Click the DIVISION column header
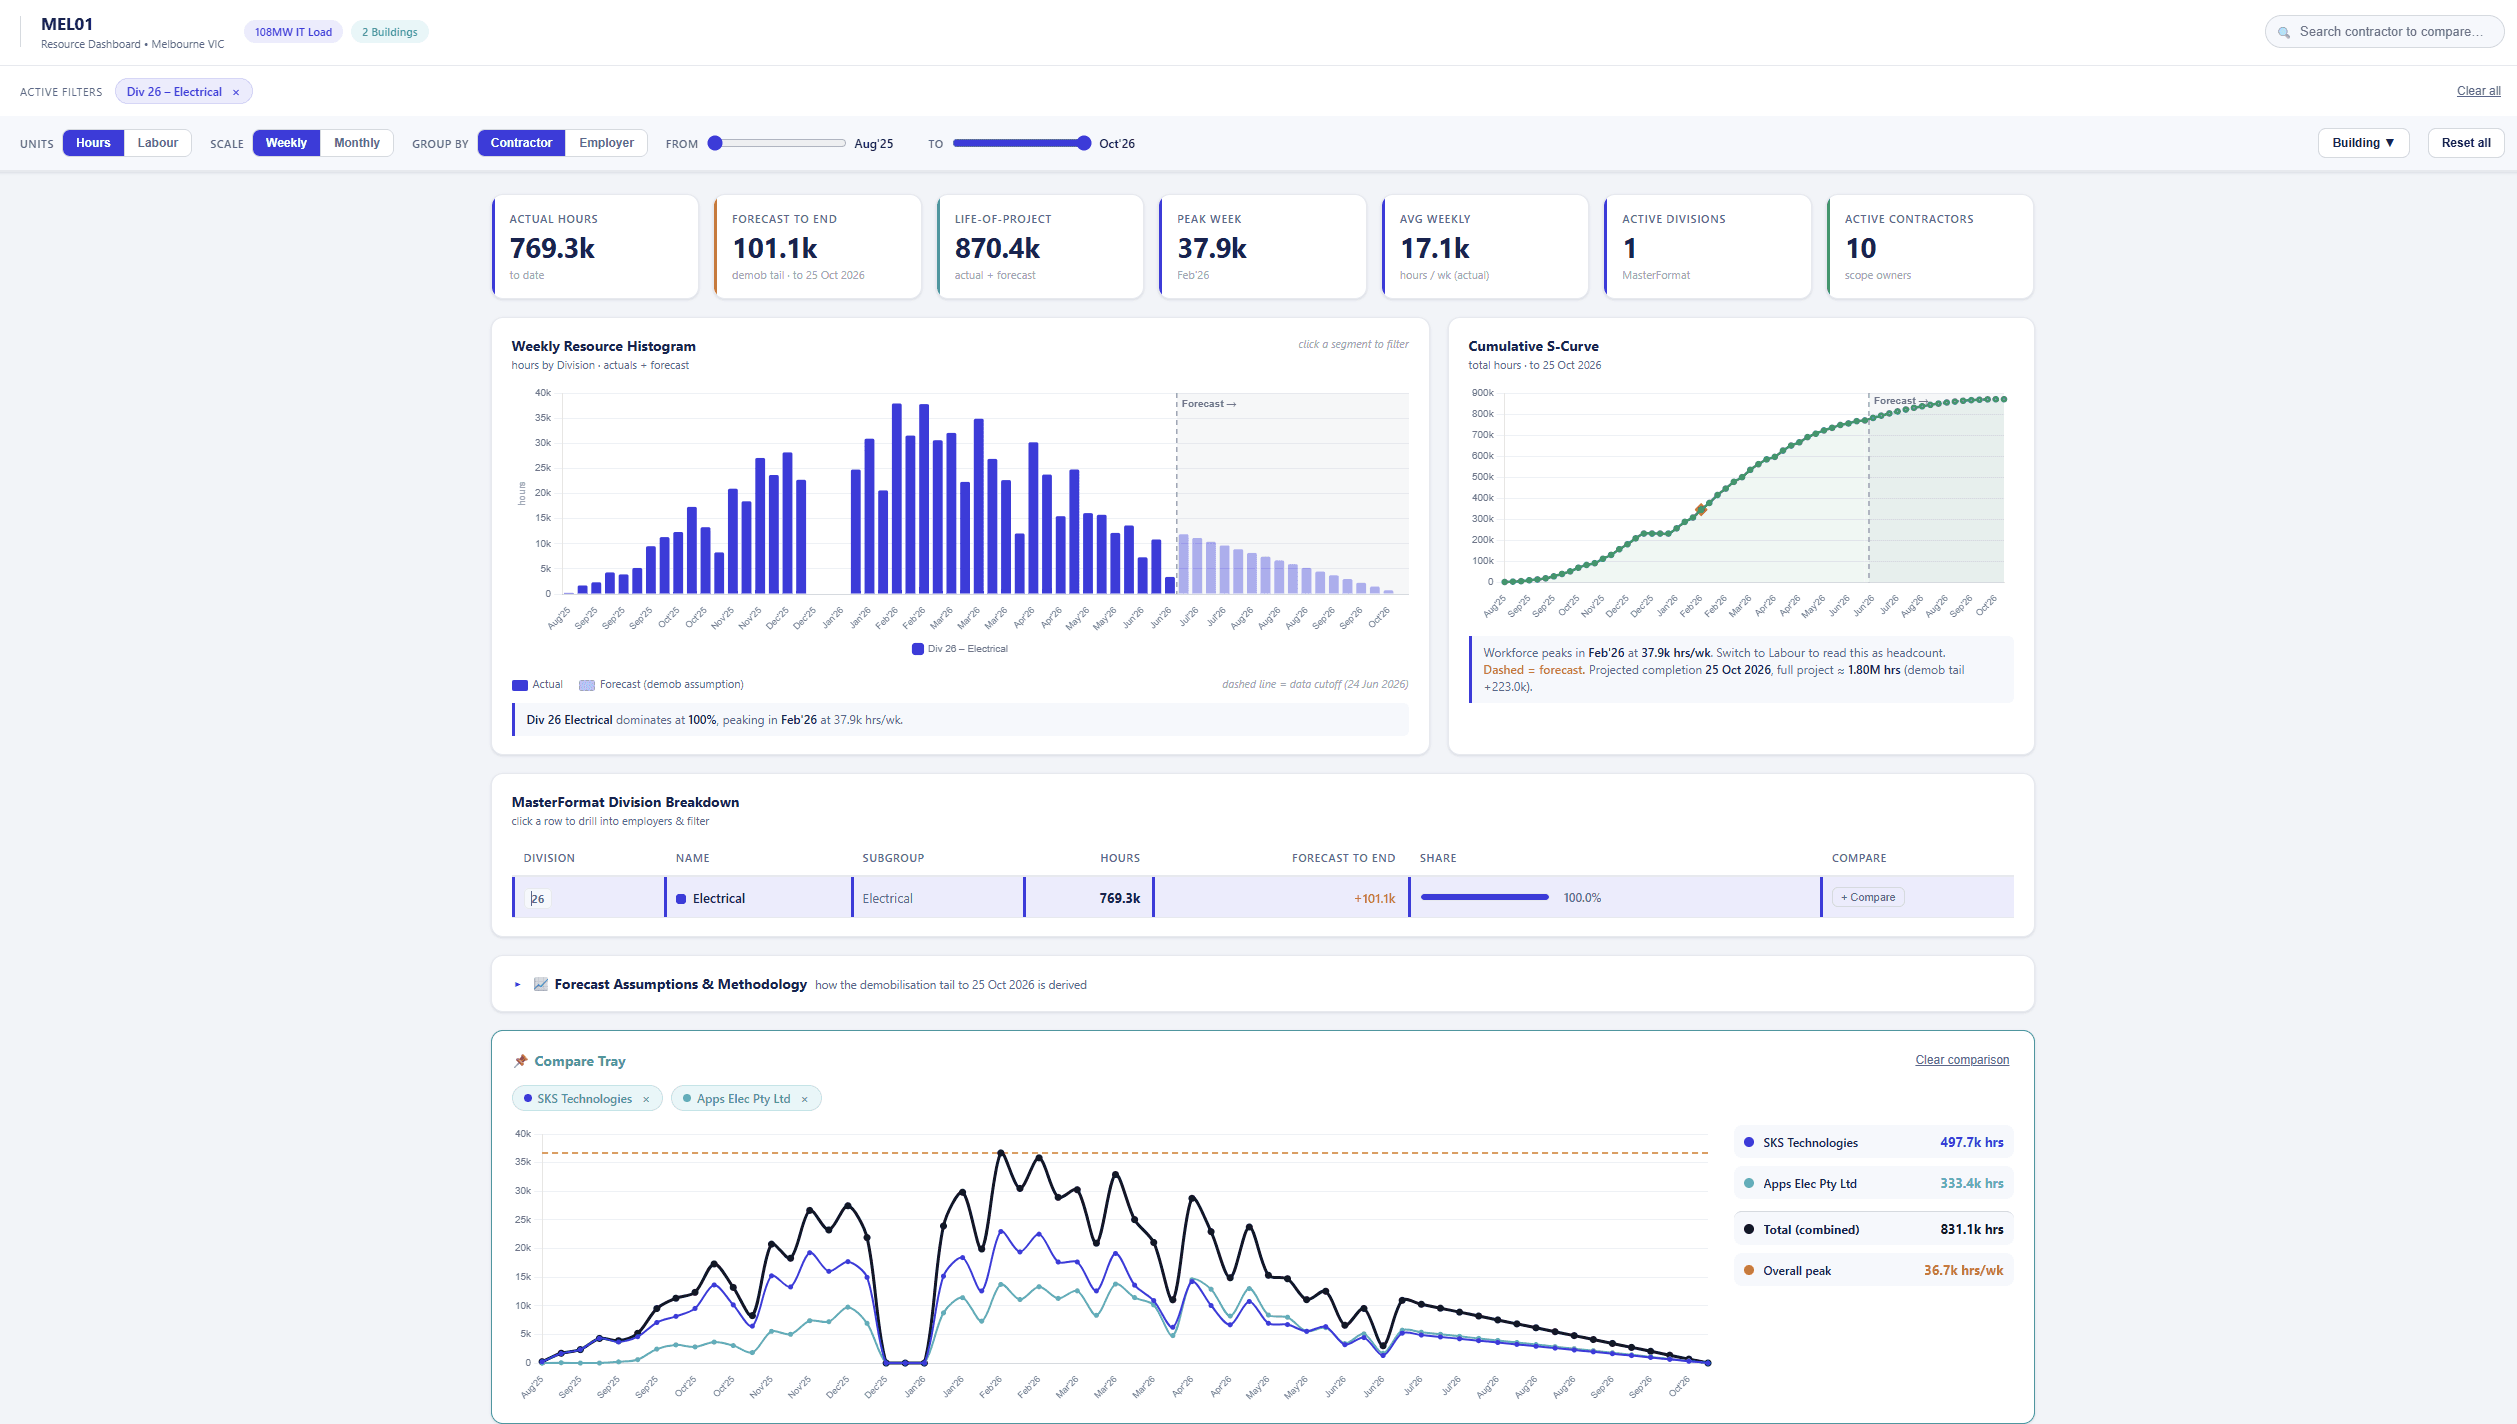The image size is (2517, 1424). [x=549, y=858]
